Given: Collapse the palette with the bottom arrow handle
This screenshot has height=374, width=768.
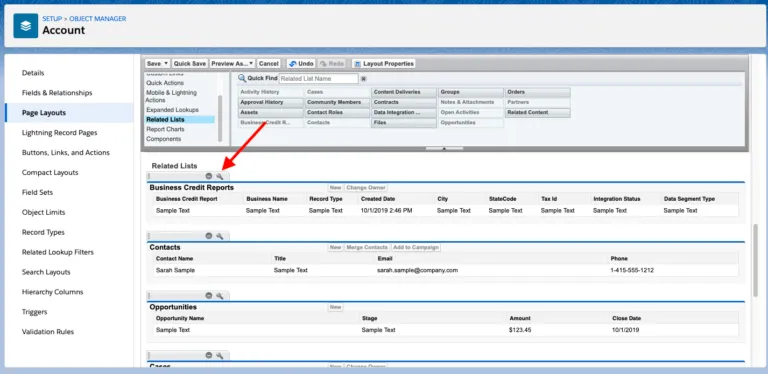Looking at the screenshot, I should tap(444, 148).
